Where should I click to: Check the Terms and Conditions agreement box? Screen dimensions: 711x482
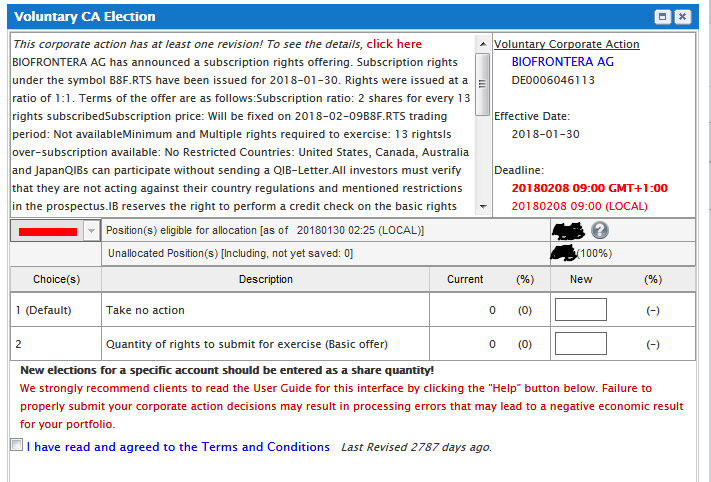coord(17,445)
